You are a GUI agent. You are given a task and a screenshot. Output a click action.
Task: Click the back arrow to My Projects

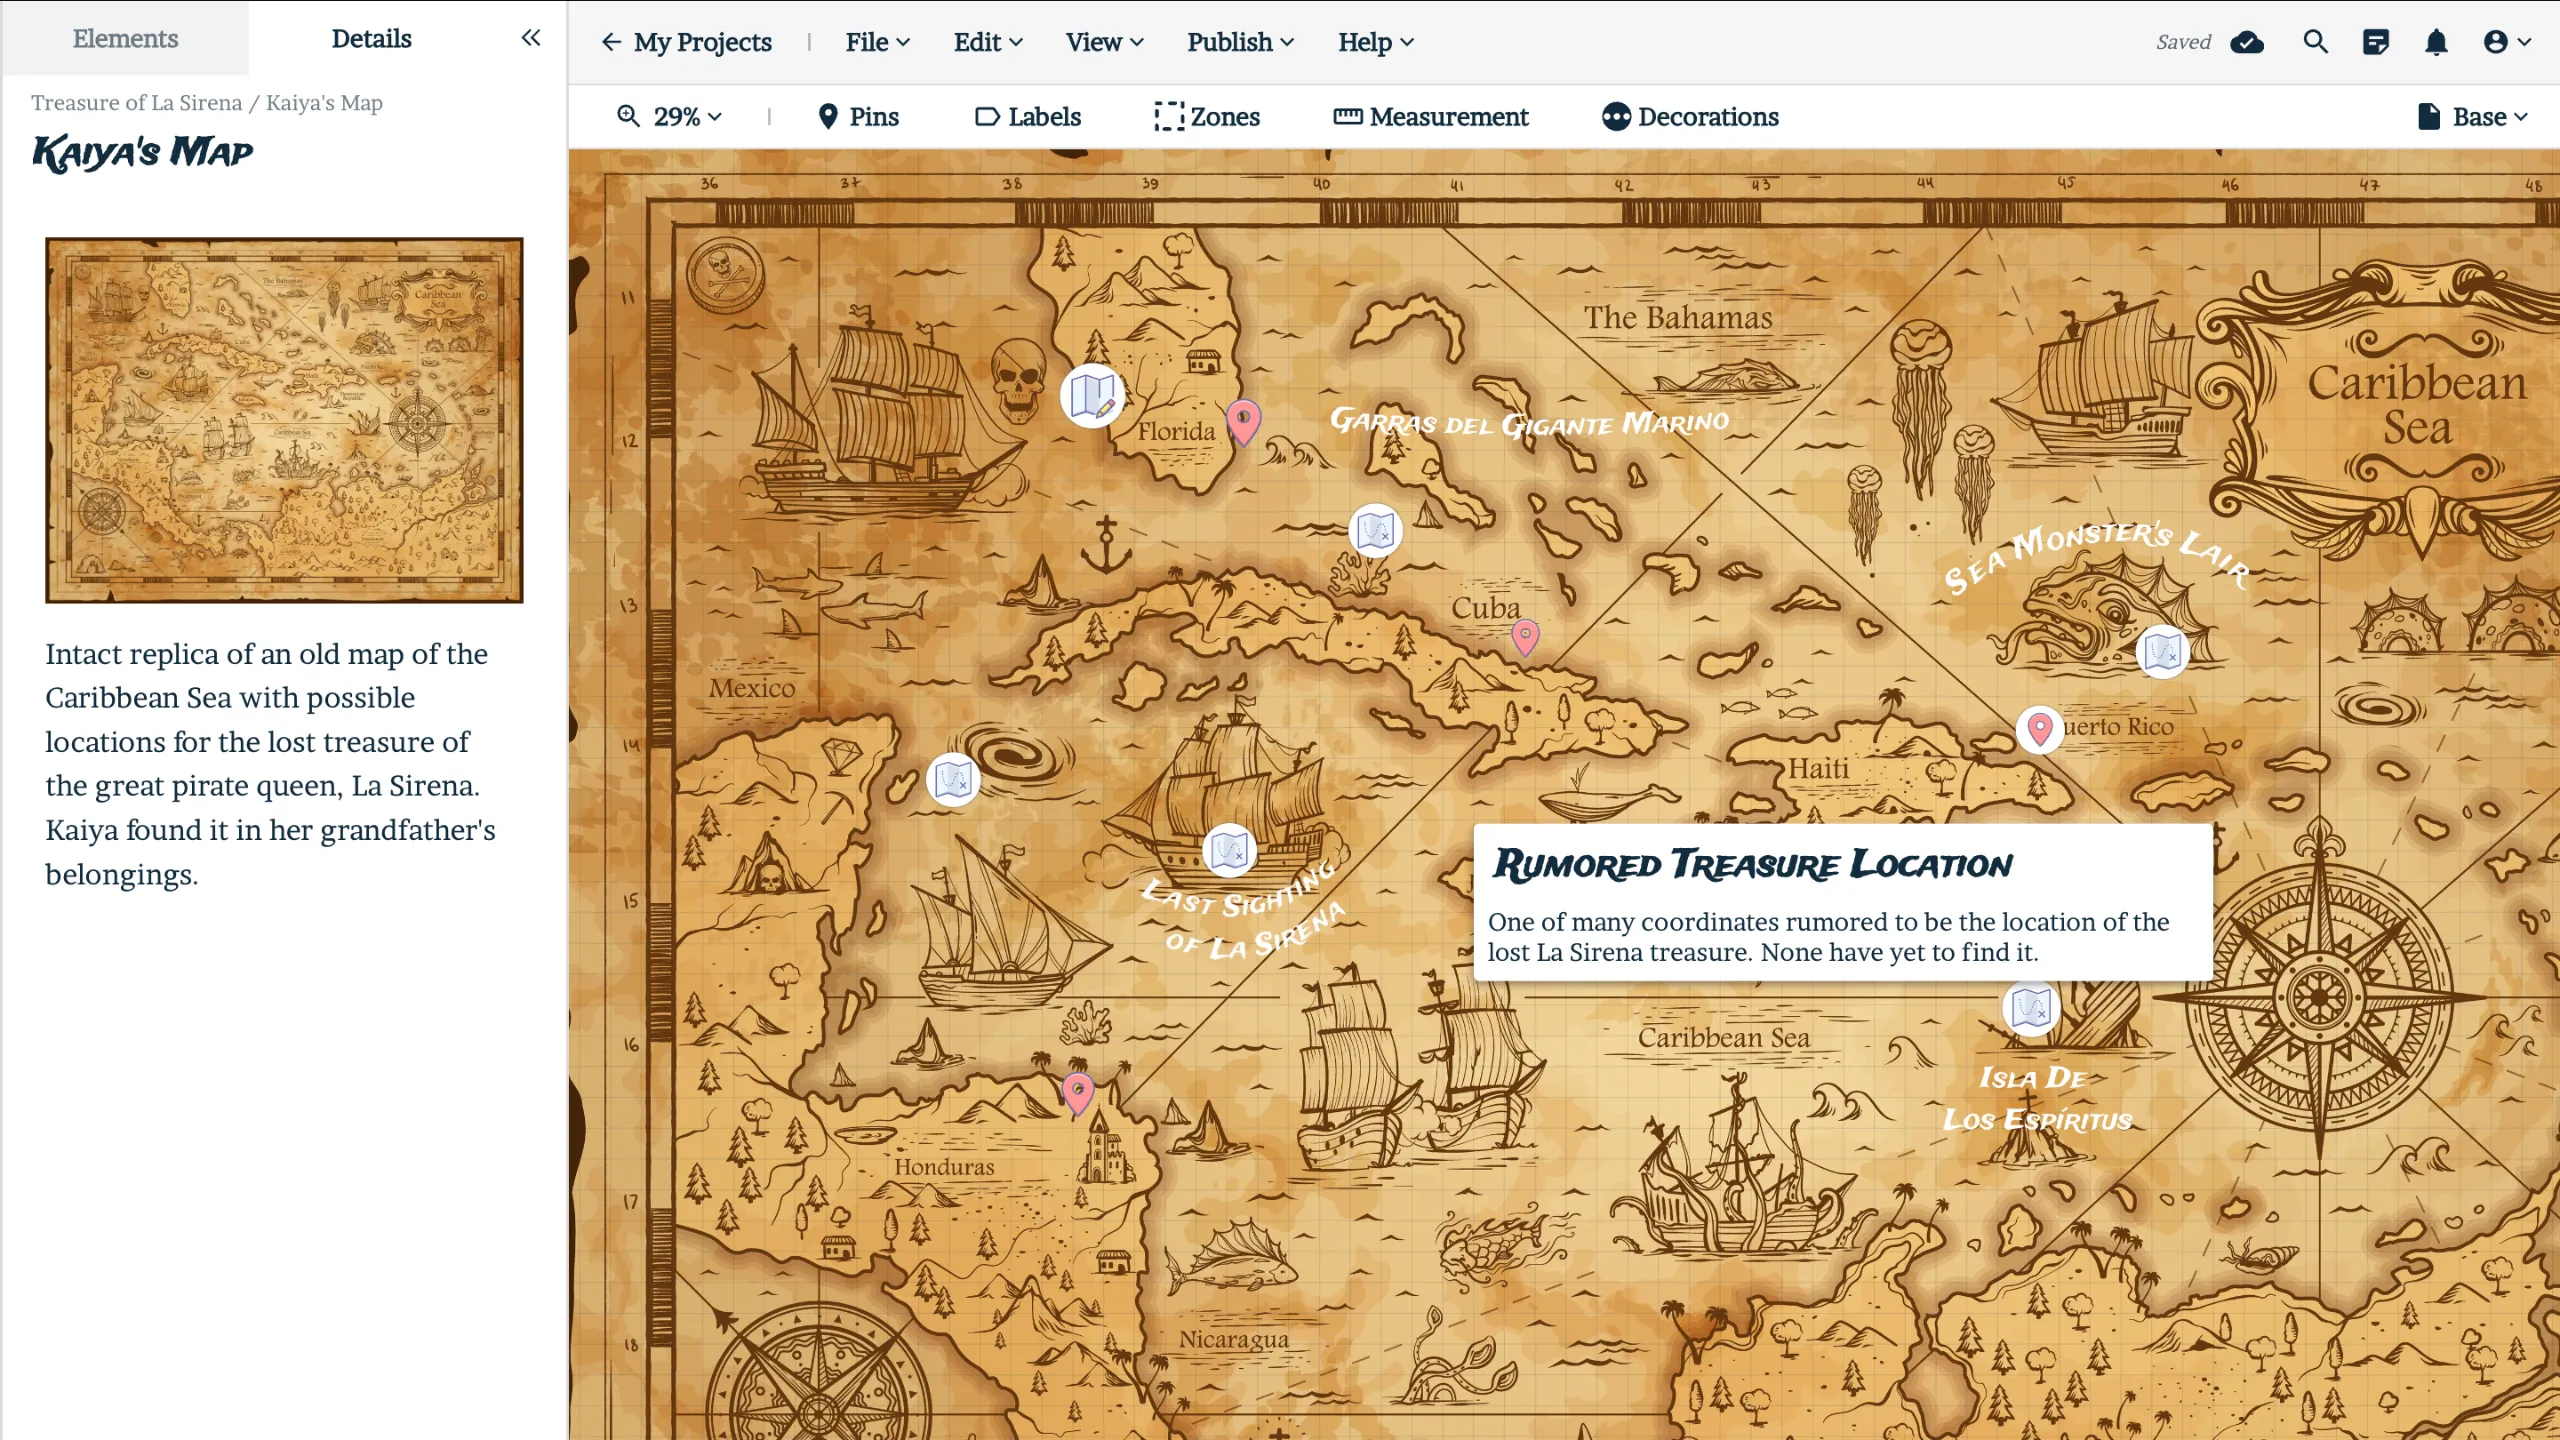pos(611,42)
